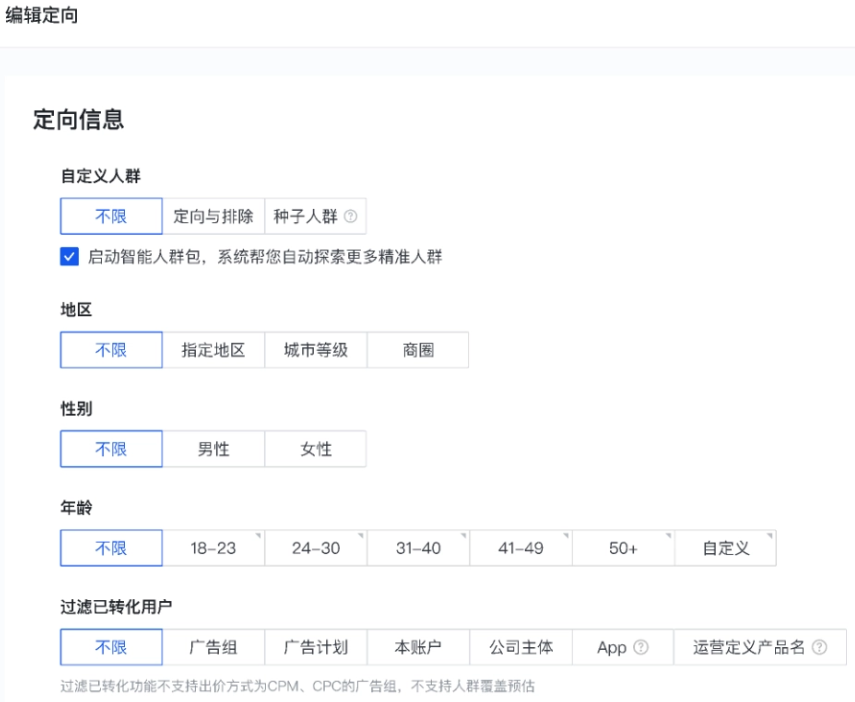
Task: Select 男性 gender option
Action: tap(213, 448)
